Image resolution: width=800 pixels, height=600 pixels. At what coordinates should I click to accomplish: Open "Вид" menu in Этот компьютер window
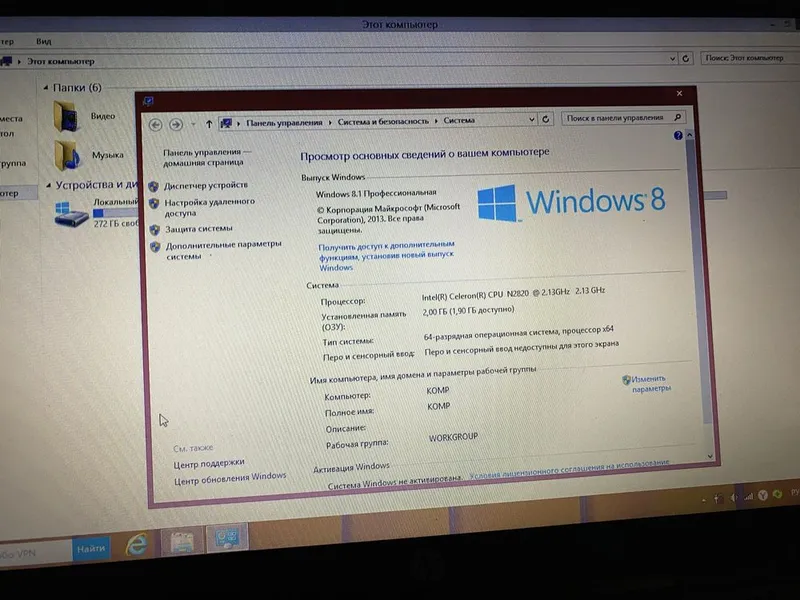click(43, 41)
